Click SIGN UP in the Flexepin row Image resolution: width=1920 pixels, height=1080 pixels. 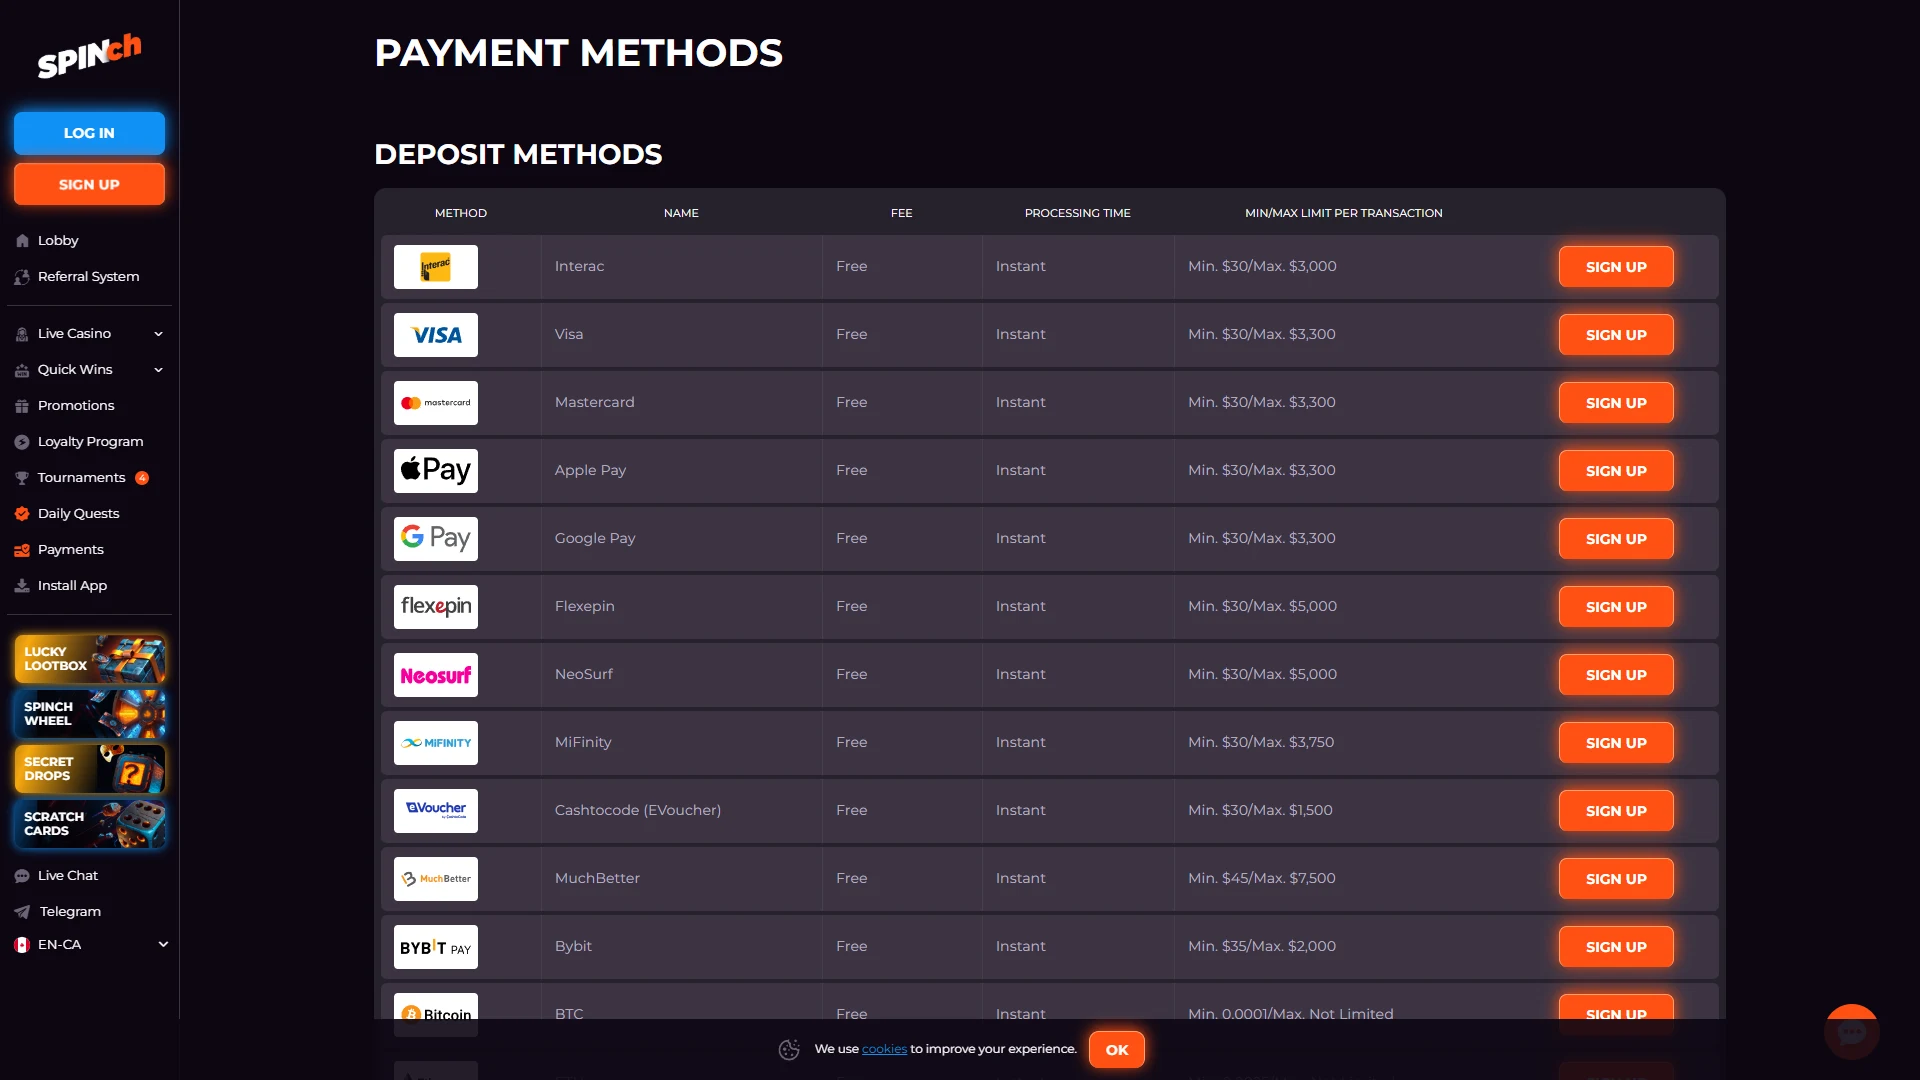[1616, 607]
